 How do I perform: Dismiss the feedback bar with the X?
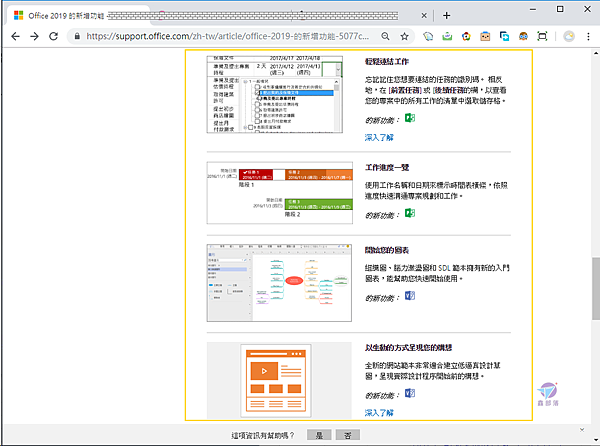coord(582,430)
